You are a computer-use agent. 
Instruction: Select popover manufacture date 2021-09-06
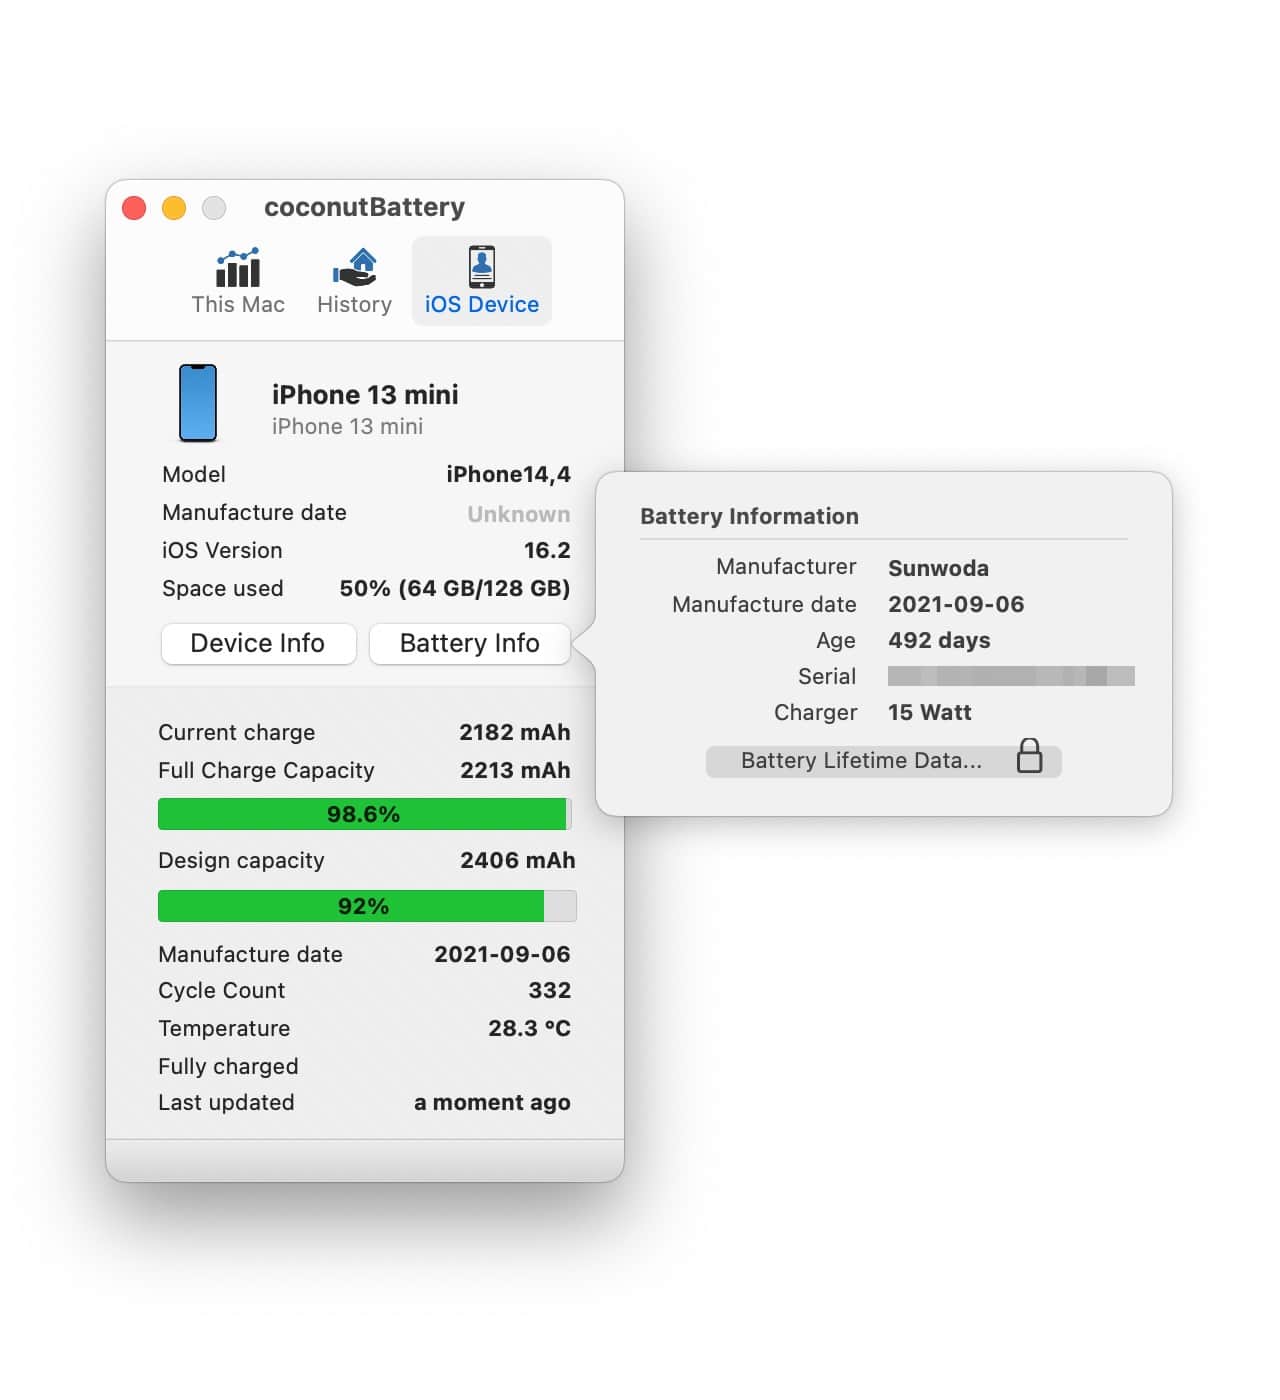click(956, 605)
